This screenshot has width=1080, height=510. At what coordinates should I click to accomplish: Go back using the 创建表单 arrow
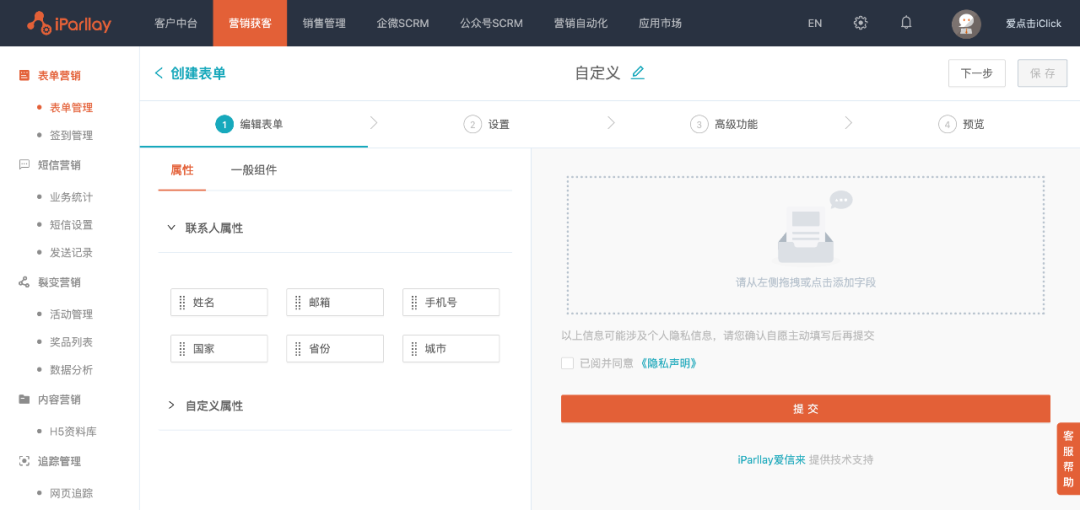click(159, 73)
